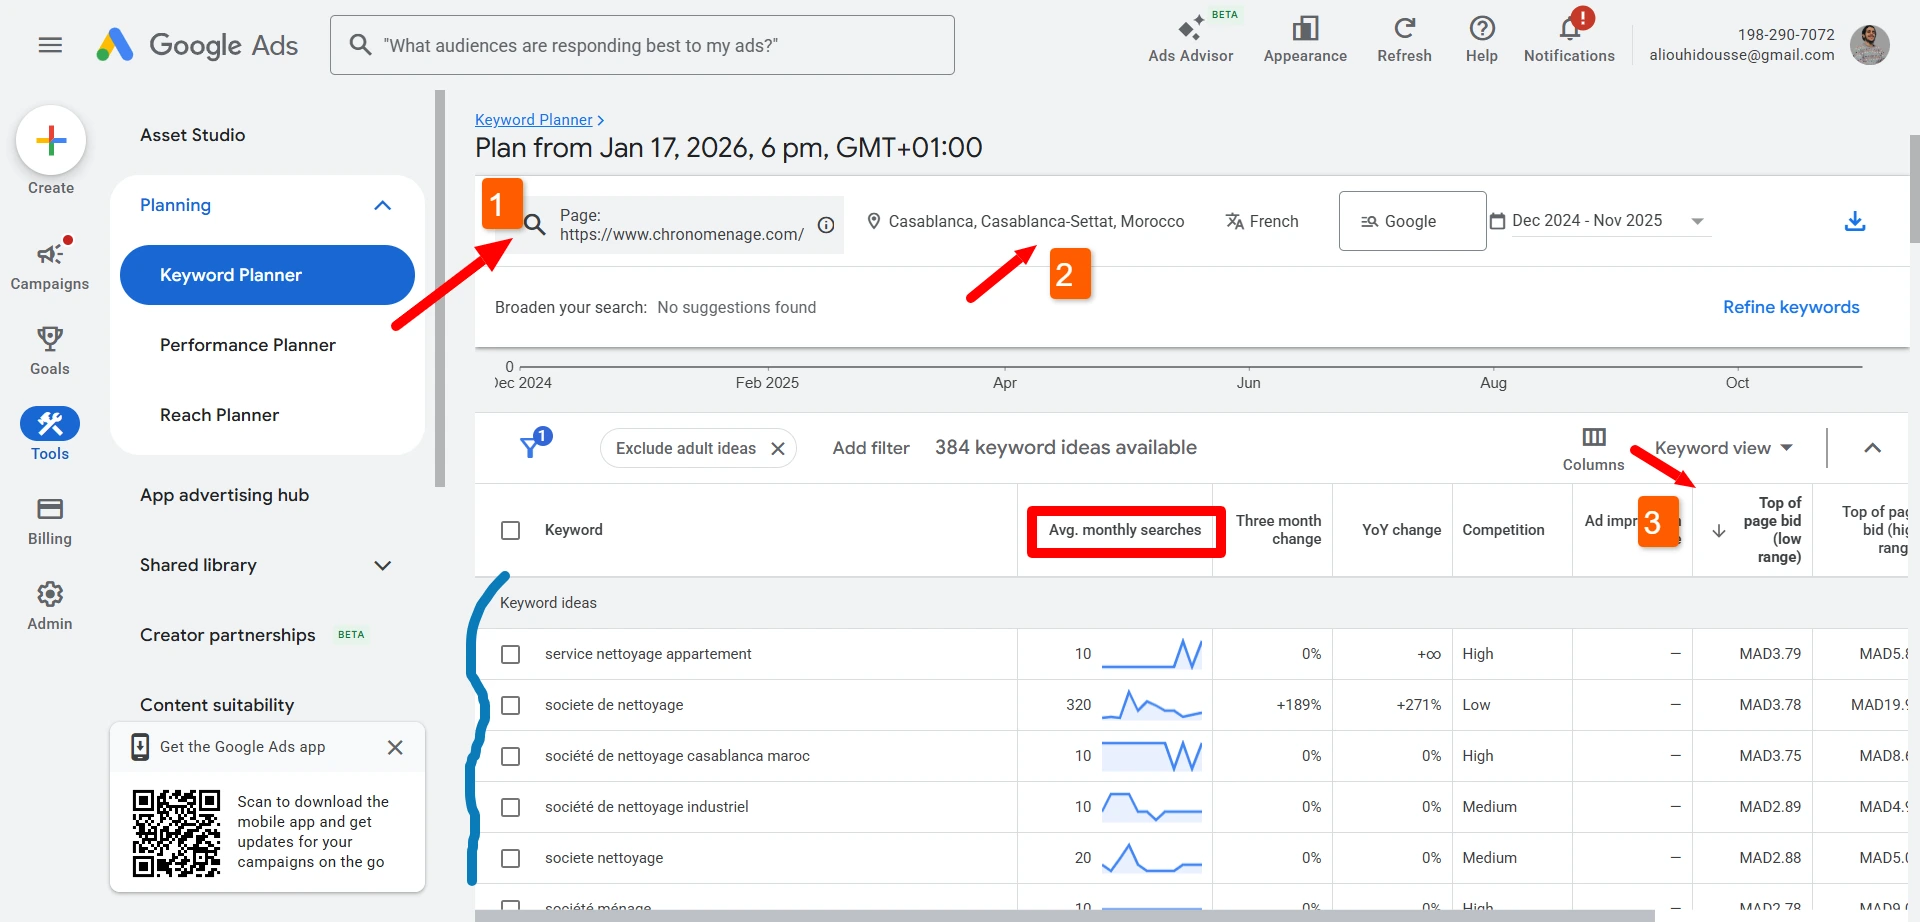The image size is (1920, 922).
Task: Expand the Shared library section
Action: pyautogui.click(x=382, y=565)
